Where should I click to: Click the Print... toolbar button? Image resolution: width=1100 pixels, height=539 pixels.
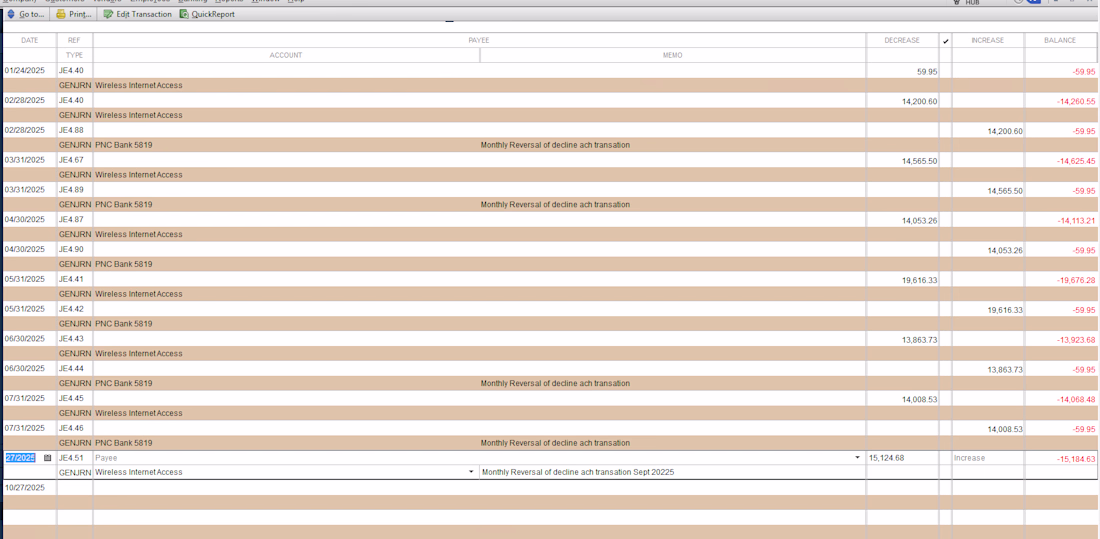click(x=74, y=14)
